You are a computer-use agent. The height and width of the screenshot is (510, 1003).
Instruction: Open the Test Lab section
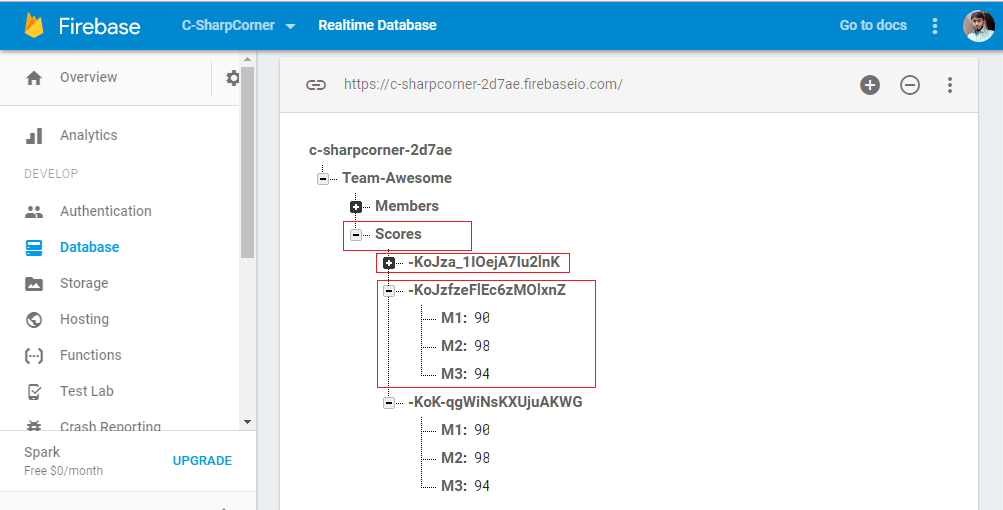click(87, 391)
